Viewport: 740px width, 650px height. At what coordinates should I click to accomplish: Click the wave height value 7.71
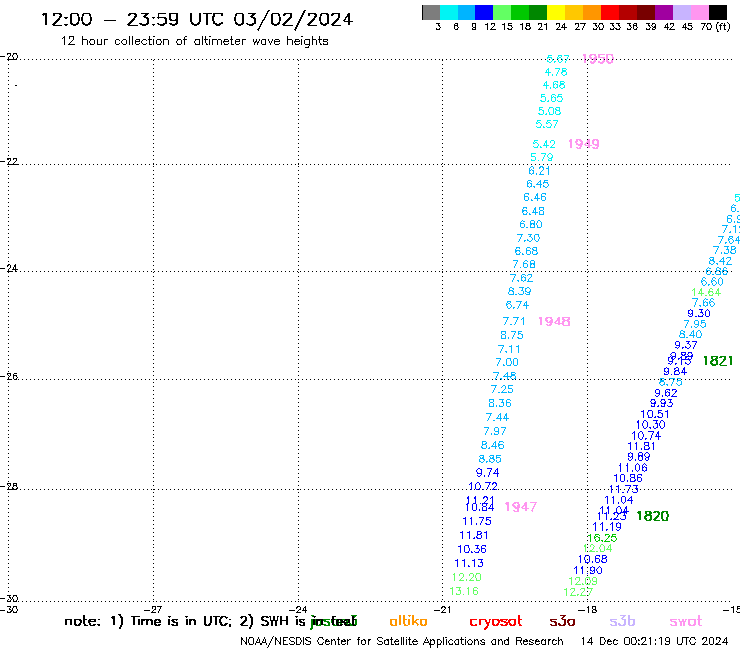click(513, 321)
